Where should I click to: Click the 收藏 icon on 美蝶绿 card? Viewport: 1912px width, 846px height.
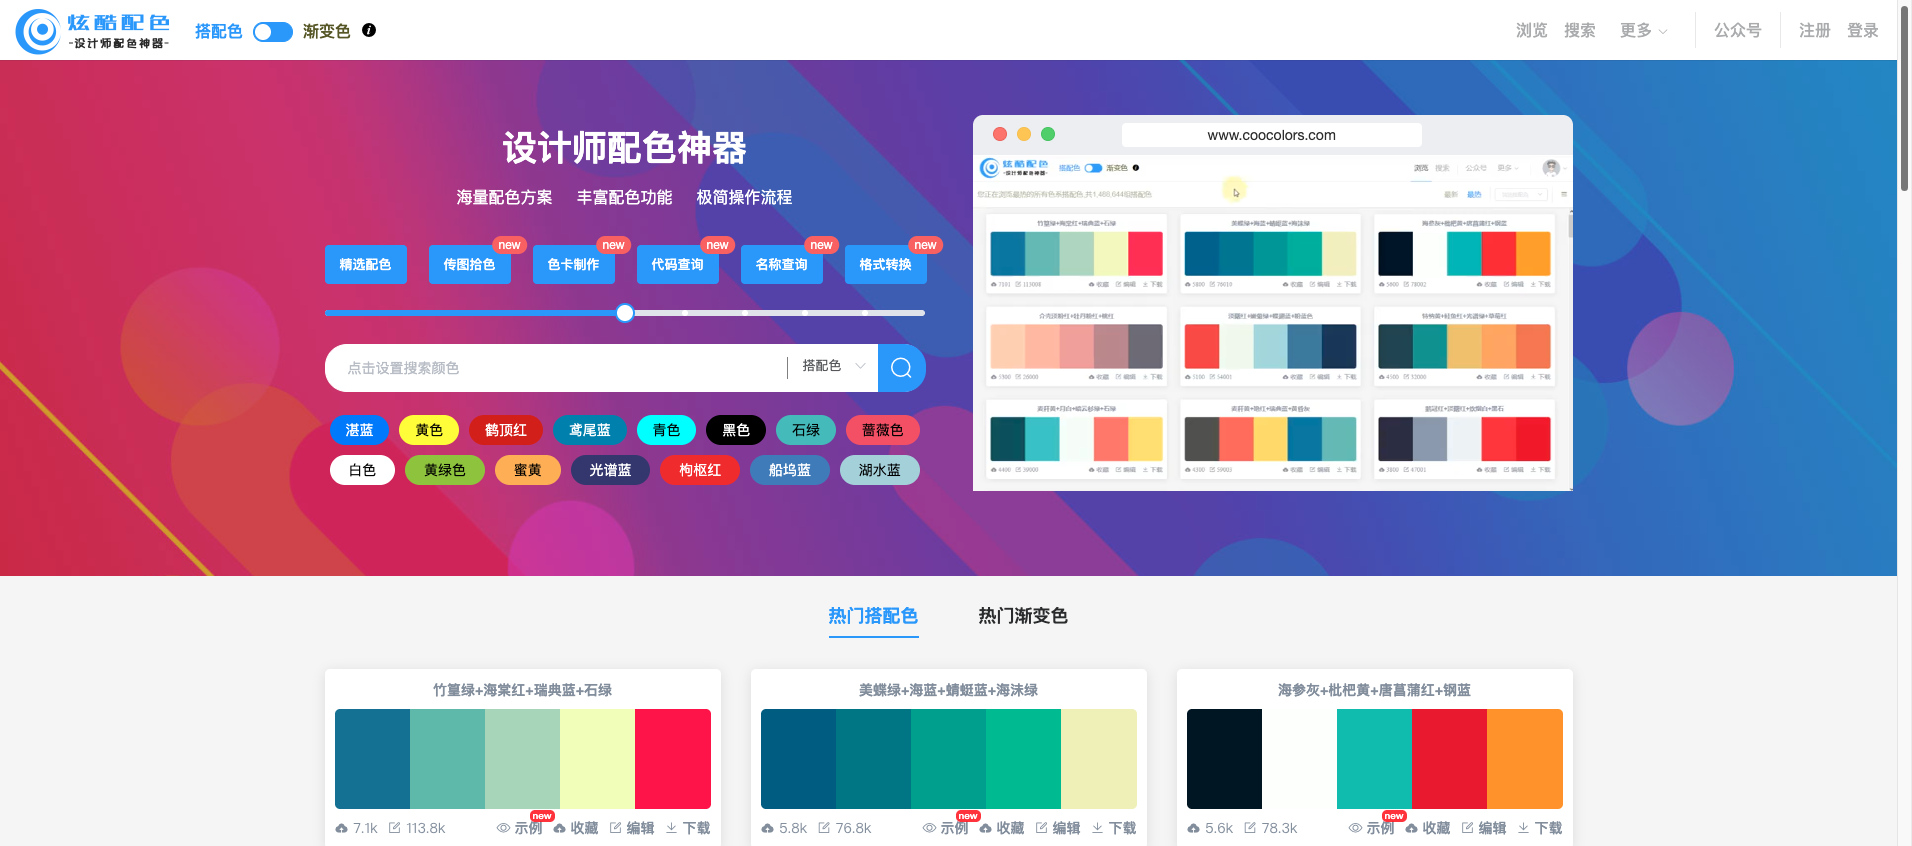pyautogui.click(x=986, y=828)
